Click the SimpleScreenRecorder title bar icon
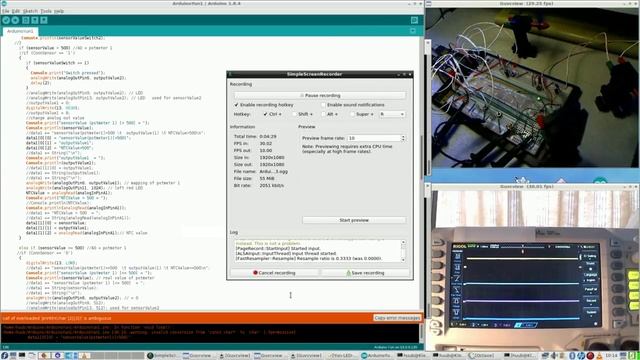This screenshot has width=640, height=360. point(230,74)
